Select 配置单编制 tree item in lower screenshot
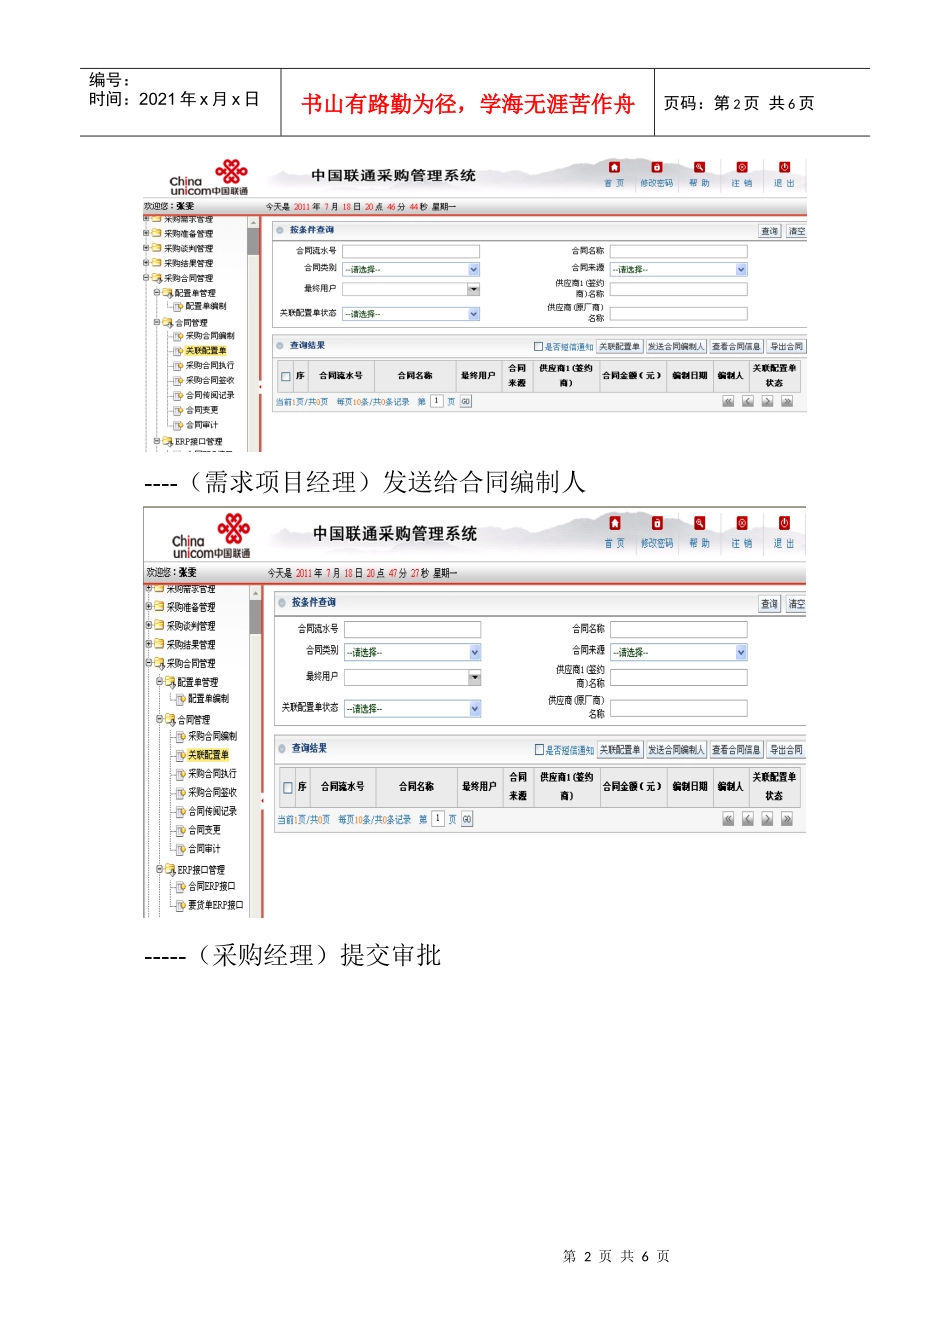 click(208, 699)
